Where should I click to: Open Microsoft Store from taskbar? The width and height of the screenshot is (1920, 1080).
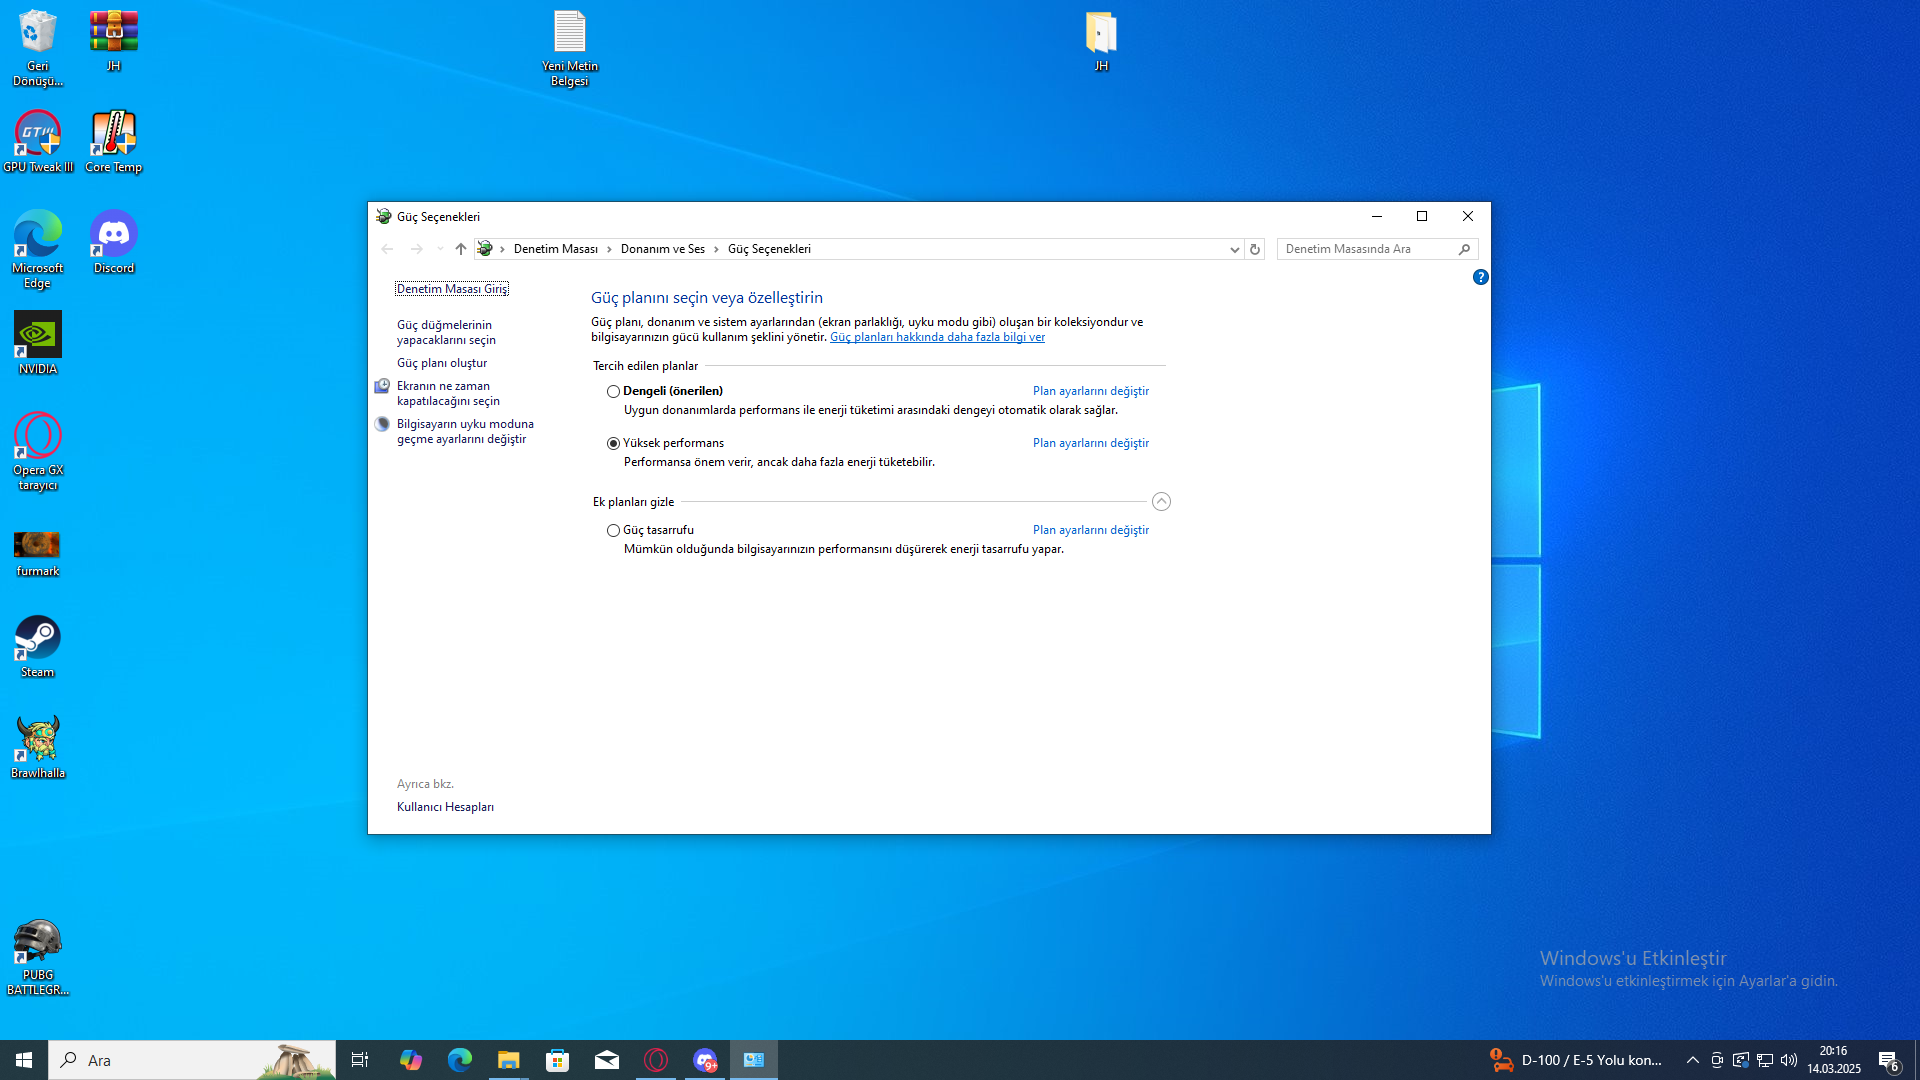coord(558,1060)
